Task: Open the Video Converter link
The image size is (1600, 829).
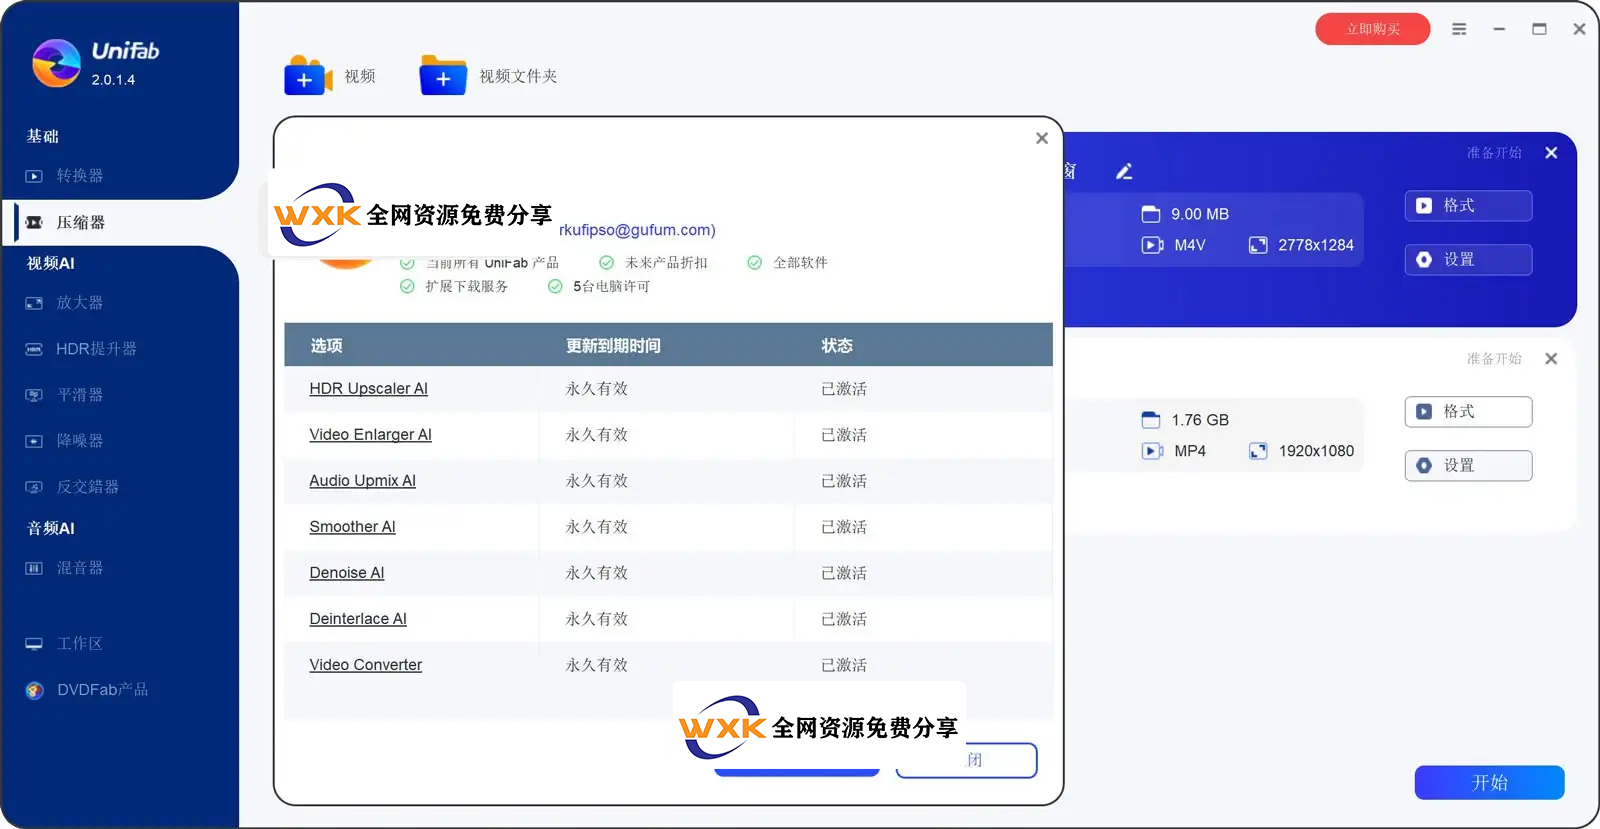Action: (365, 665)
